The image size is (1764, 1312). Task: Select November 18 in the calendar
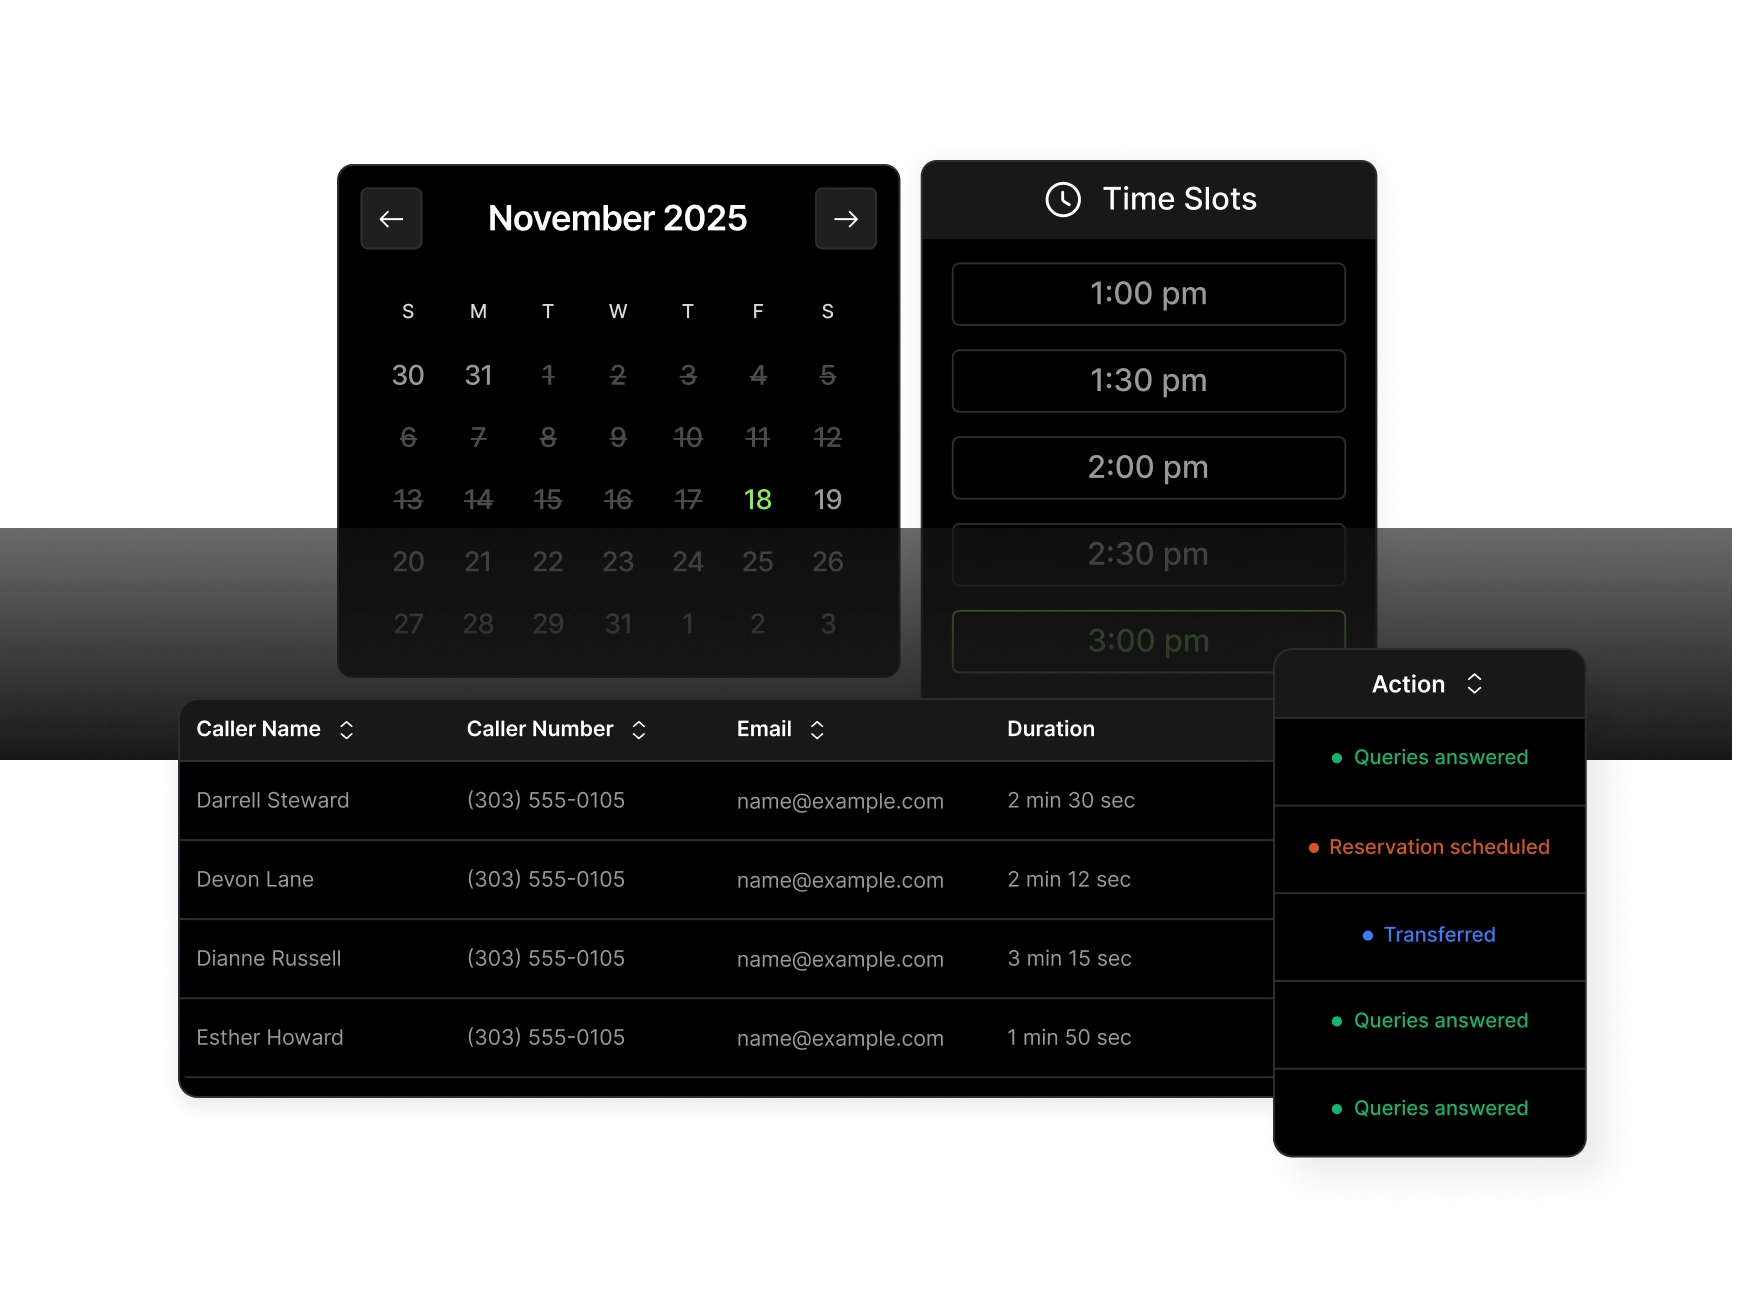pyautogui.click(x=758, y=499)
